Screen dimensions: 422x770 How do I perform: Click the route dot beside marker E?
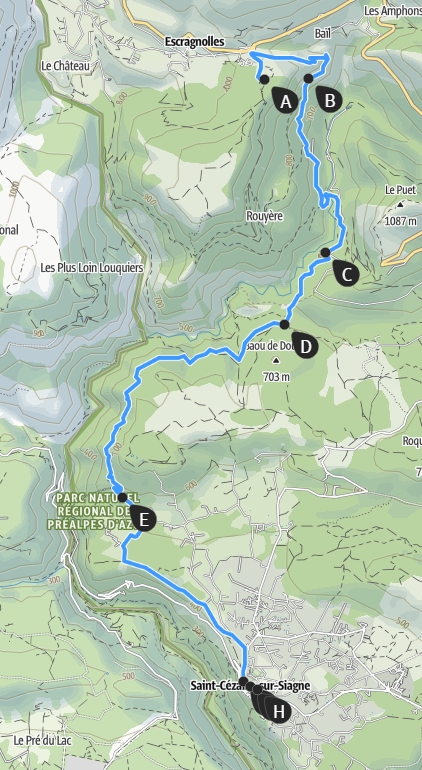122,497
